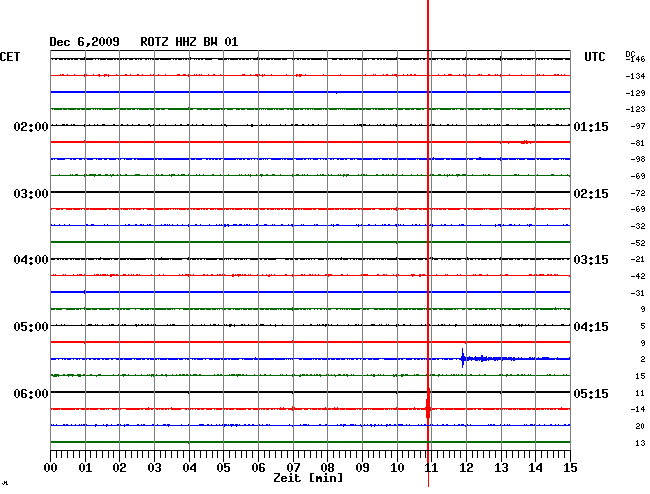The image size is (650, 494).
Task: Click the DC offset value 15
Action: tap(640, 376)
